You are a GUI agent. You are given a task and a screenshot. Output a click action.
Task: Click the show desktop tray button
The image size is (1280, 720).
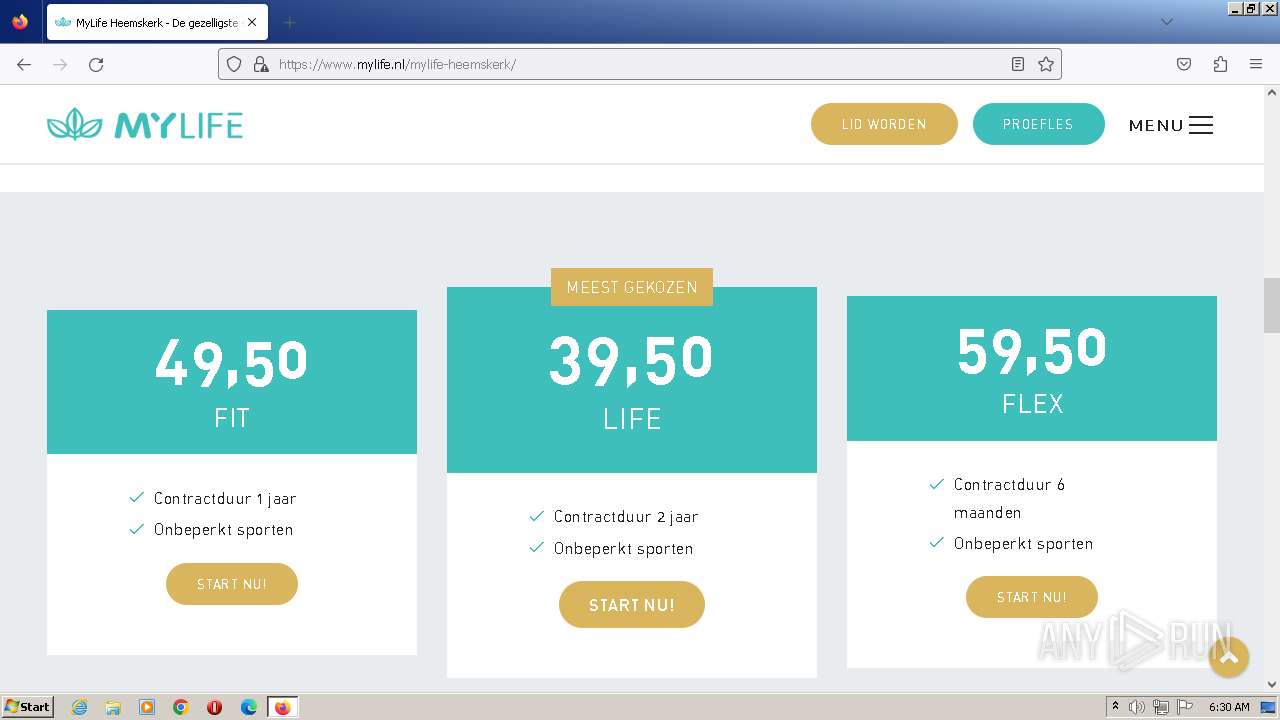(x=1268, y=707)
